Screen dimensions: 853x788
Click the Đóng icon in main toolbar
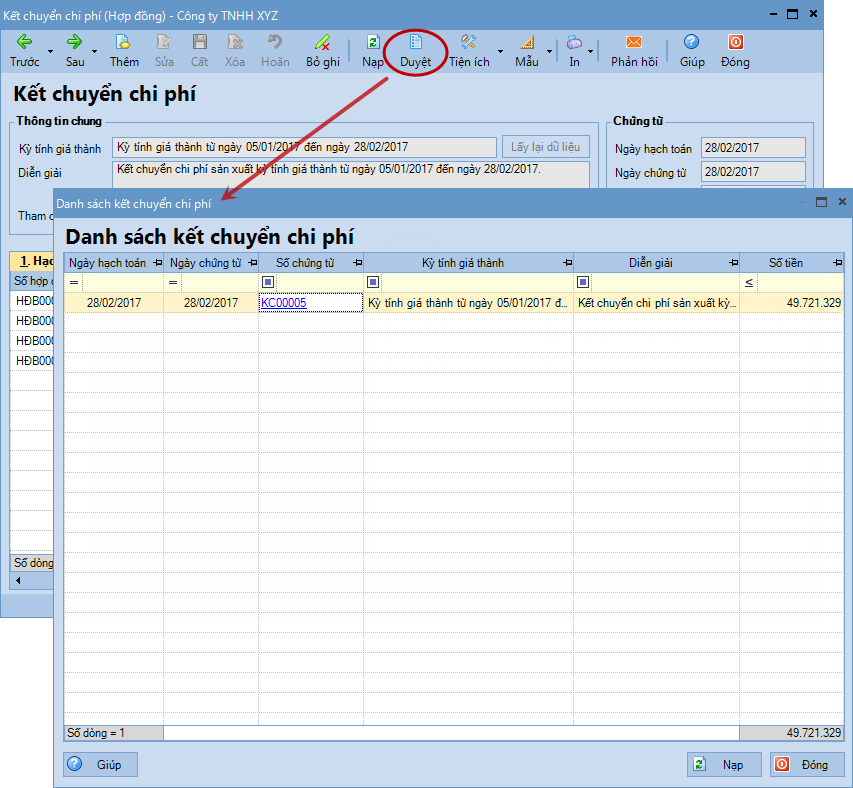click(x=735, y=42)
